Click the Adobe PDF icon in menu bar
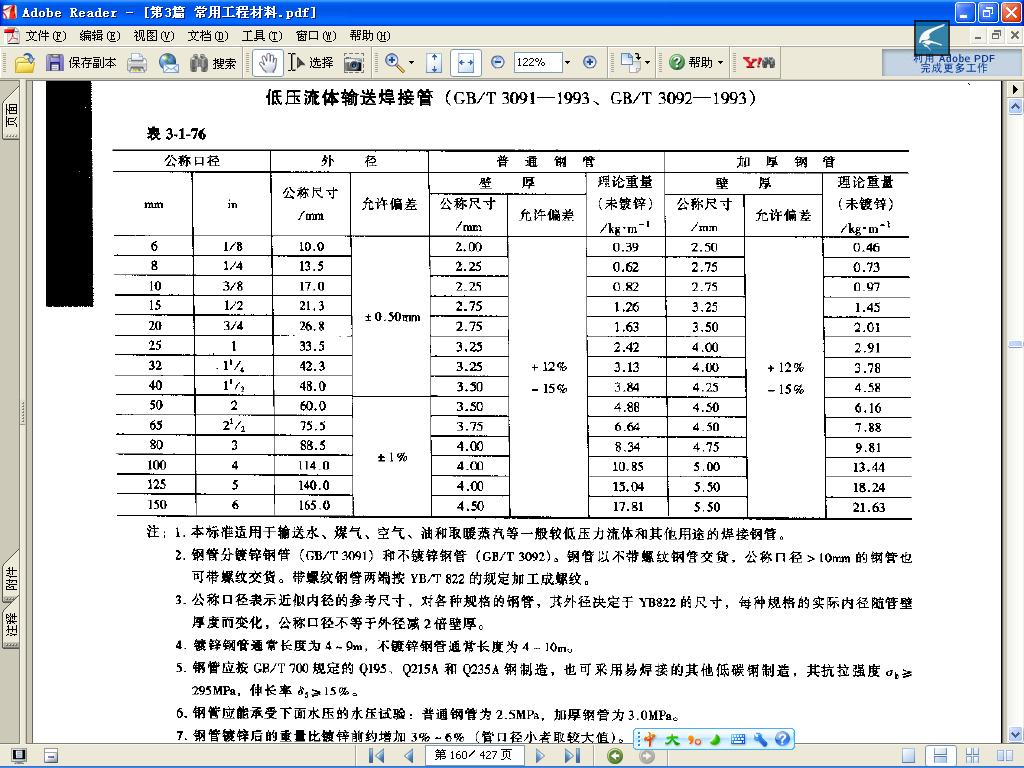Screen dimensions: 1024x768 click(12, 36)
